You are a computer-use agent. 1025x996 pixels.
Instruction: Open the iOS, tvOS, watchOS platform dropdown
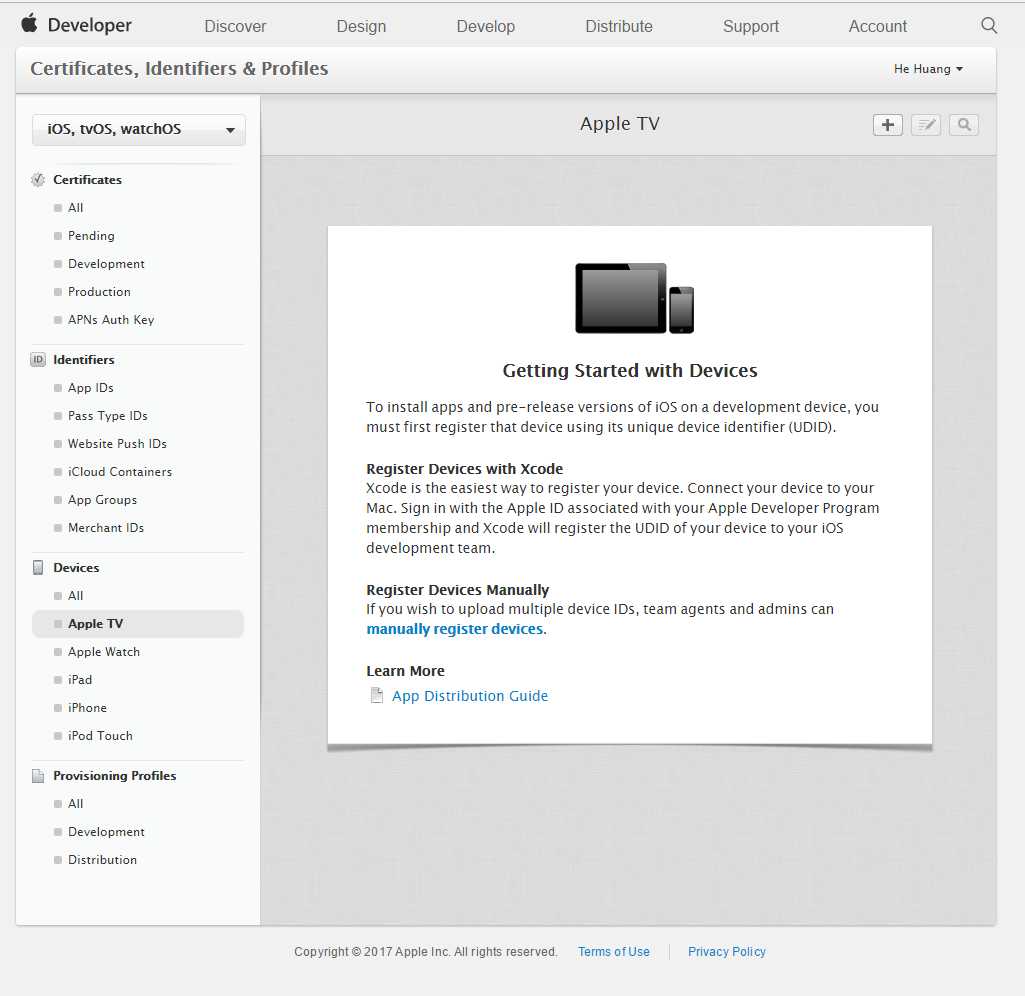point(139,129)
